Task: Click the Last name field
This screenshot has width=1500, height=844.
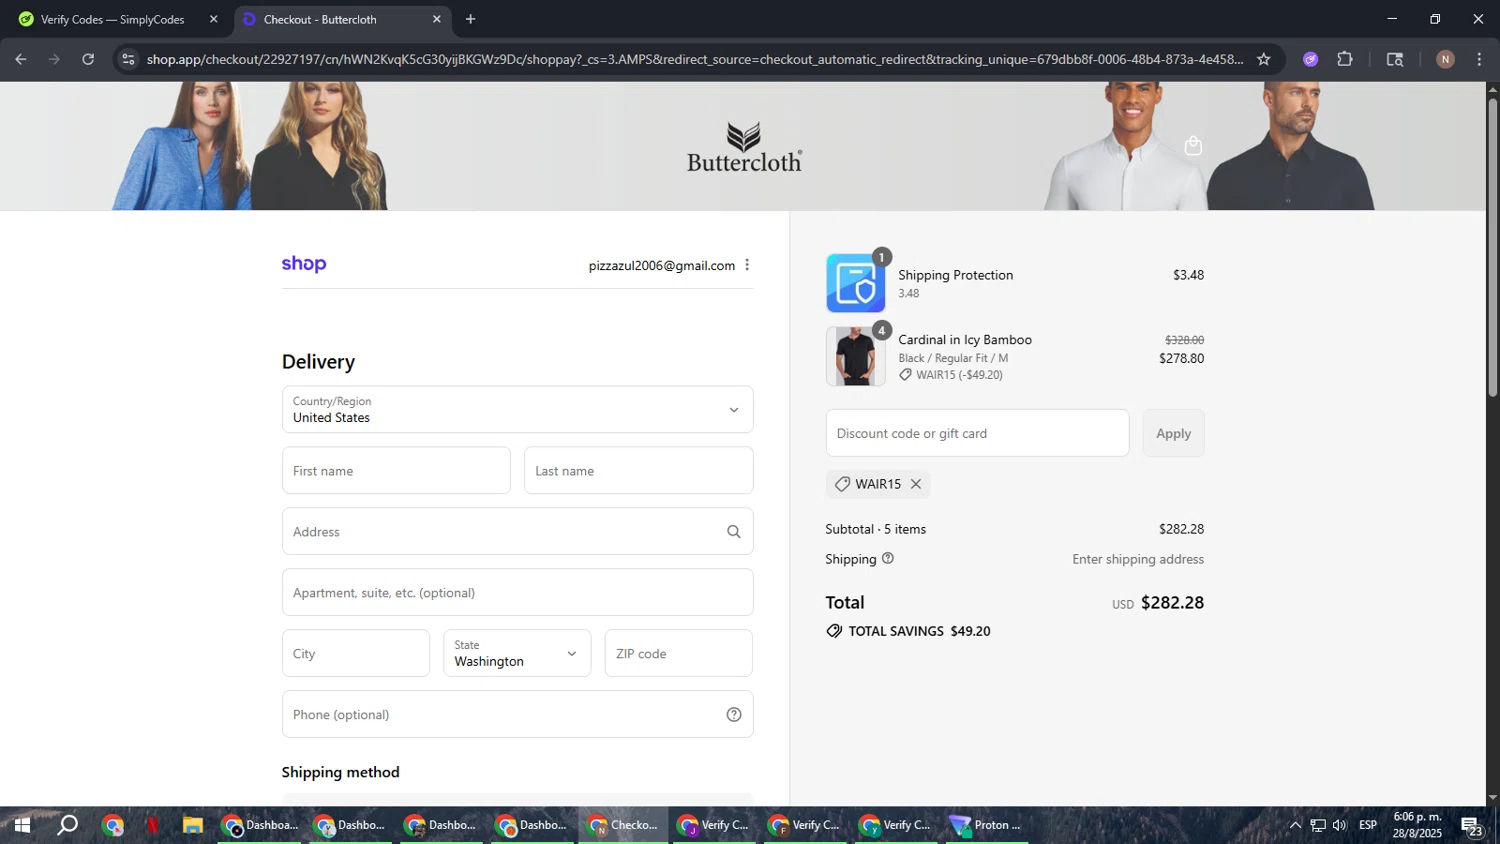Action: [x=638, y=471]
